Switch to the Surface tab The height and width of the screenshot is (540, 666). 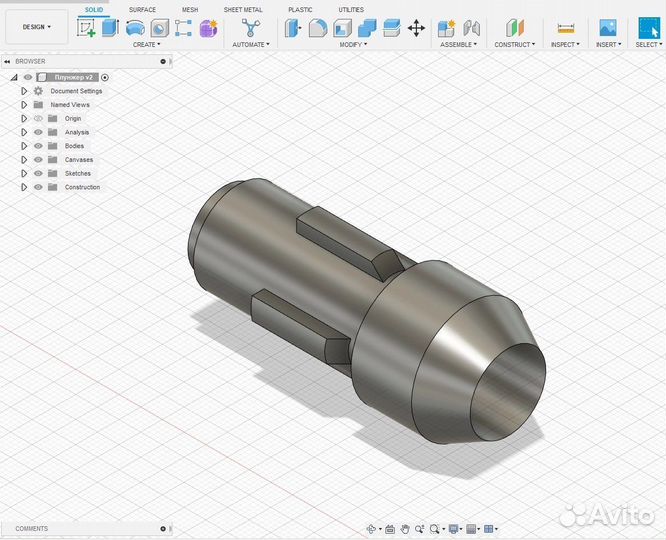(x=142, y=9)
